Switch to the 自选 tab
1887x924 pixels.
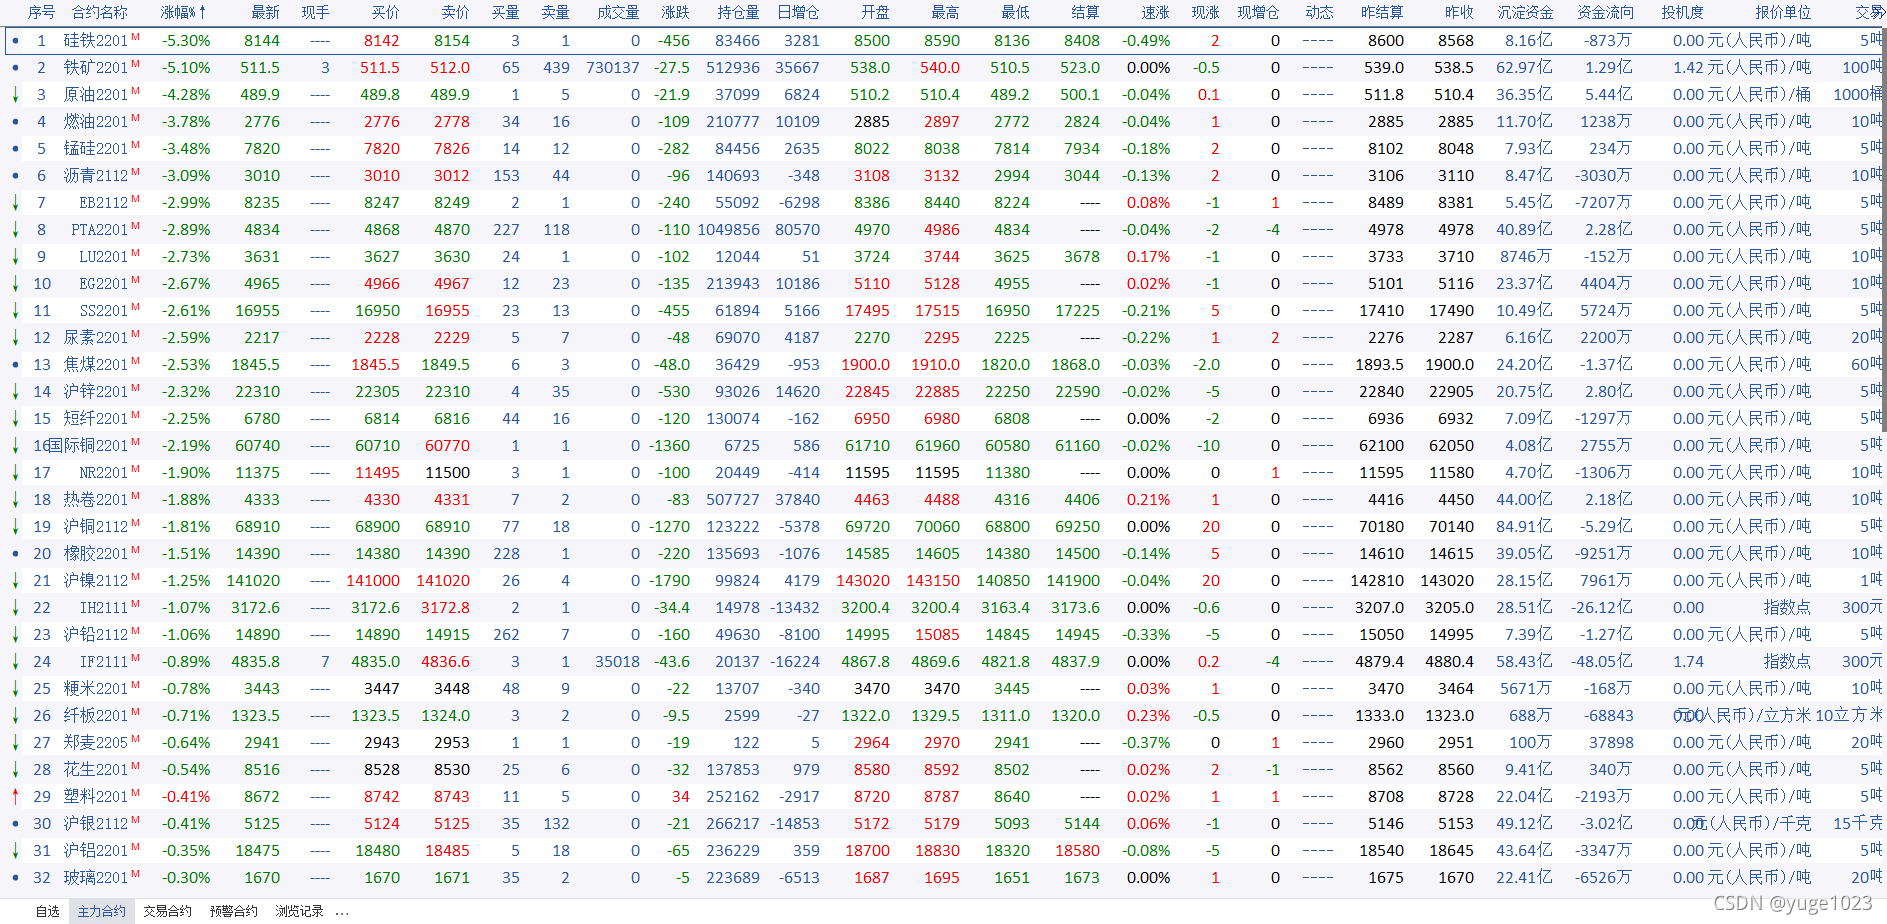coord(47,911)
